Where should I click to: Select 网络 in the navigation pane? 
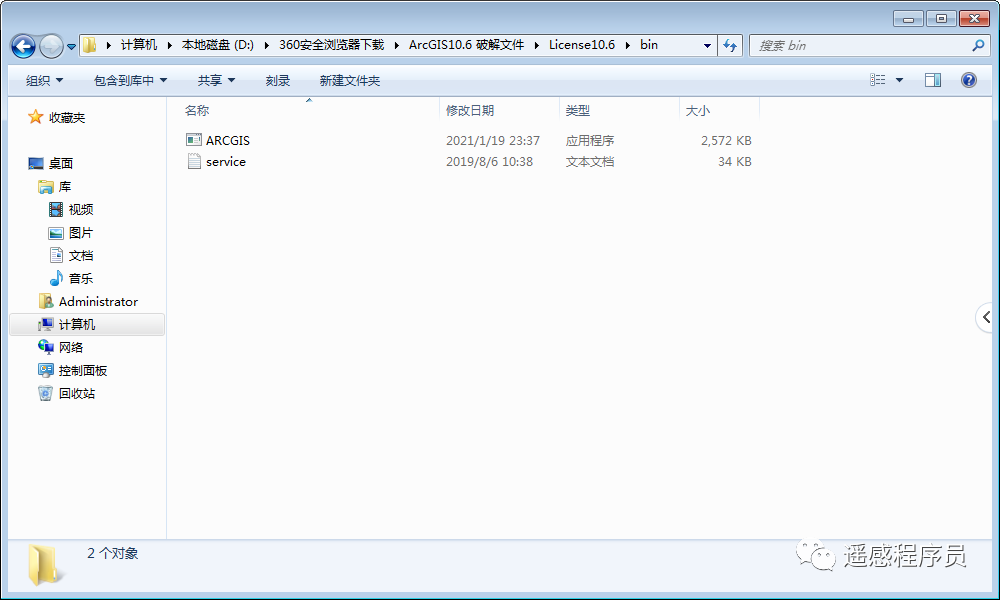(x=71, y=348)
